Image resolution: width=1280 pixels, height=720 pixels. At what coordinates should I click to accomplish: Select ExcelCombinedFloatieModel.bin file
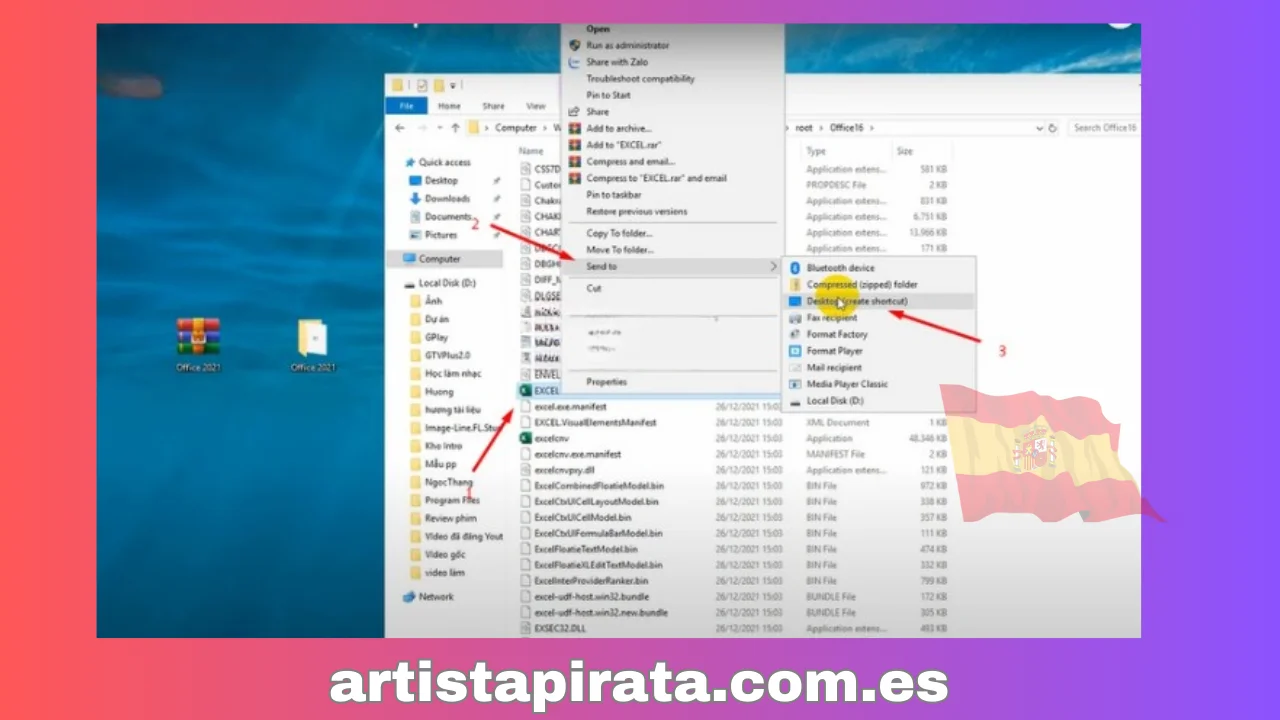click(x=598, y=486)
